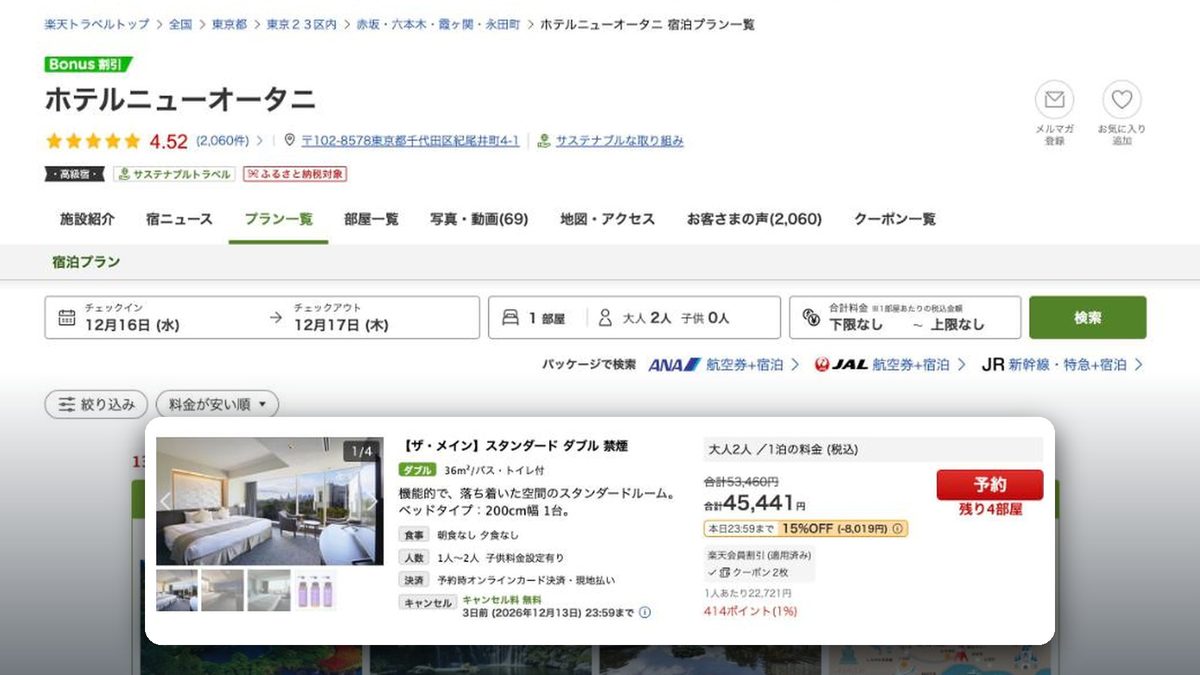The image size is (1200, 675).
Task: Open info icon next to cancellation deadline
Action: coord(645,612)
